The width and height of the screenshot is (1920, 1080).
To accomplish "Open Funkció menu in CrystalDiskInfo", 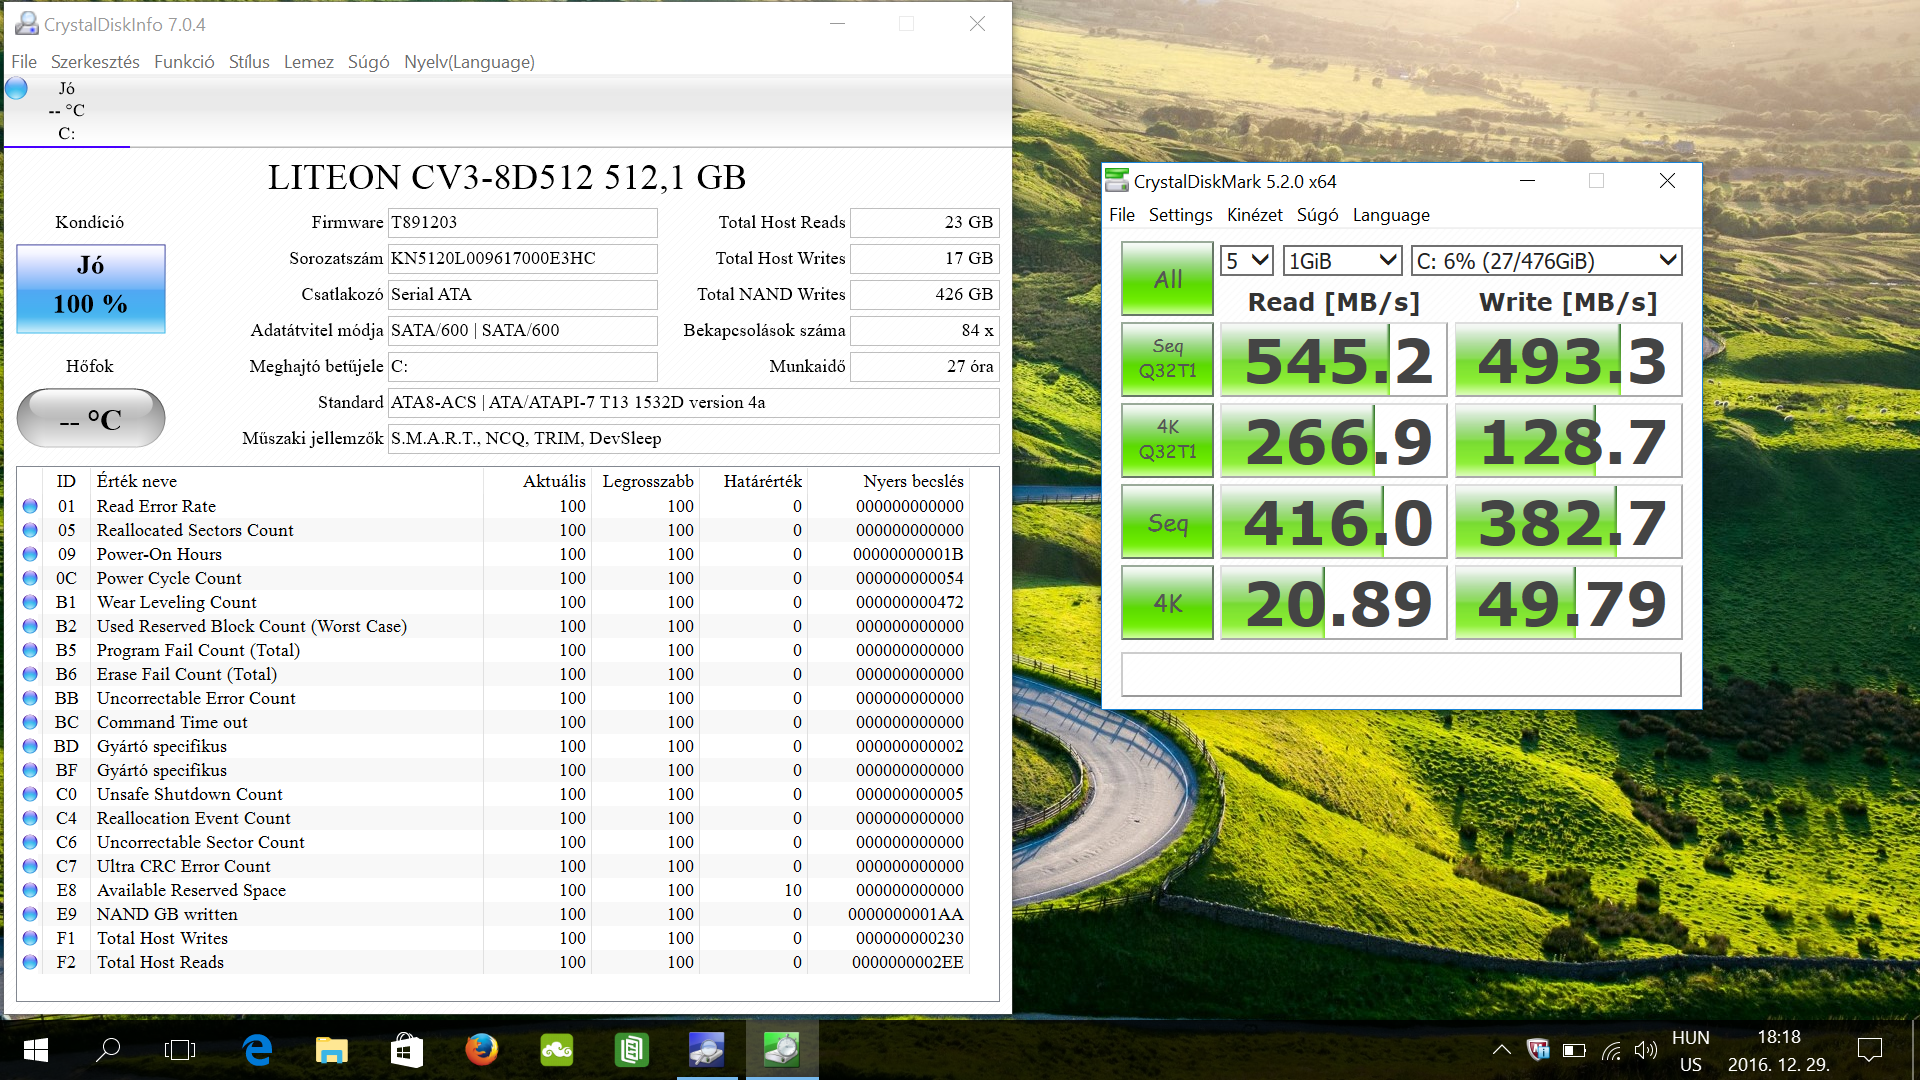I will click(184, 62).
